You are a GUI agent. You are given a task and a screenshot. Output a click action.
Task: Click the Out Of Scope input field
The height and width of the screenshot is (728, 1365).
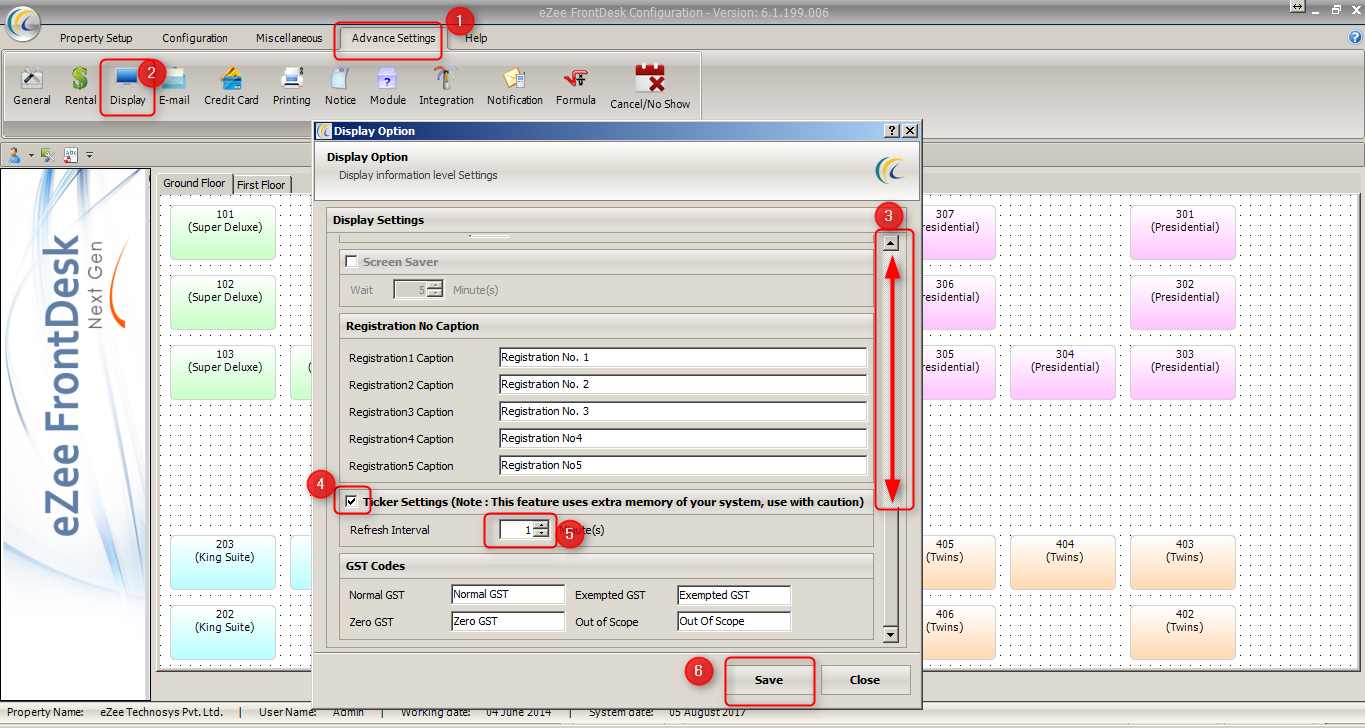click(x=734, y=622)
